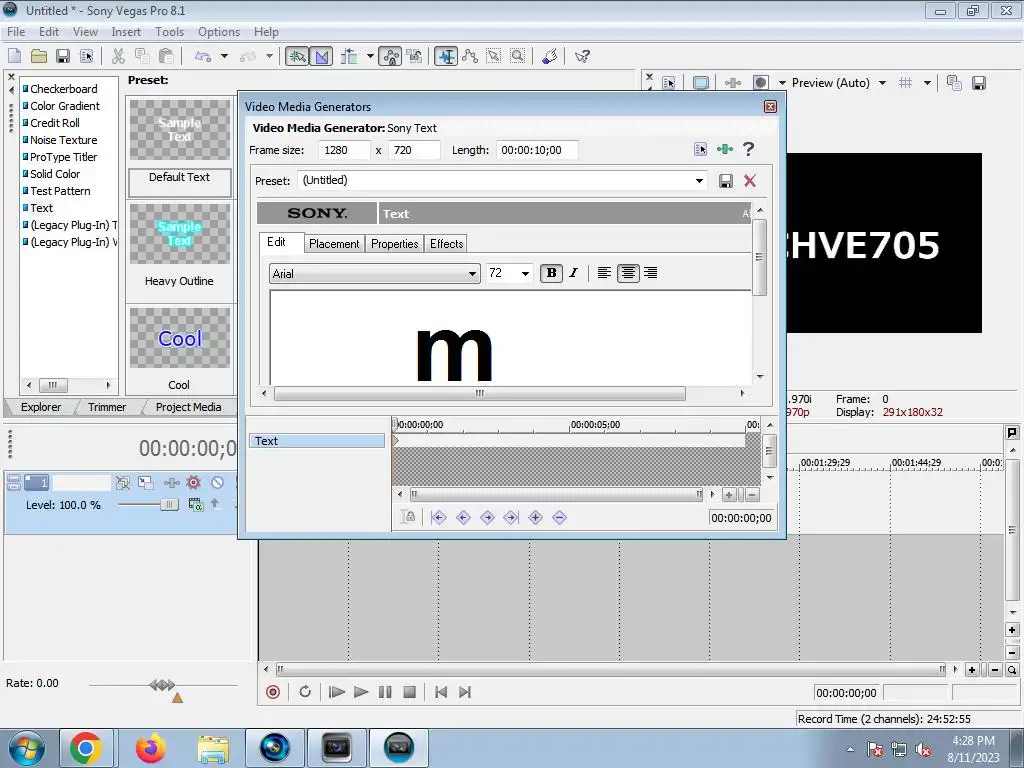This screenshot has width=1024, height=768.
Task: Align text right in the editor
Action: [650, 273]
